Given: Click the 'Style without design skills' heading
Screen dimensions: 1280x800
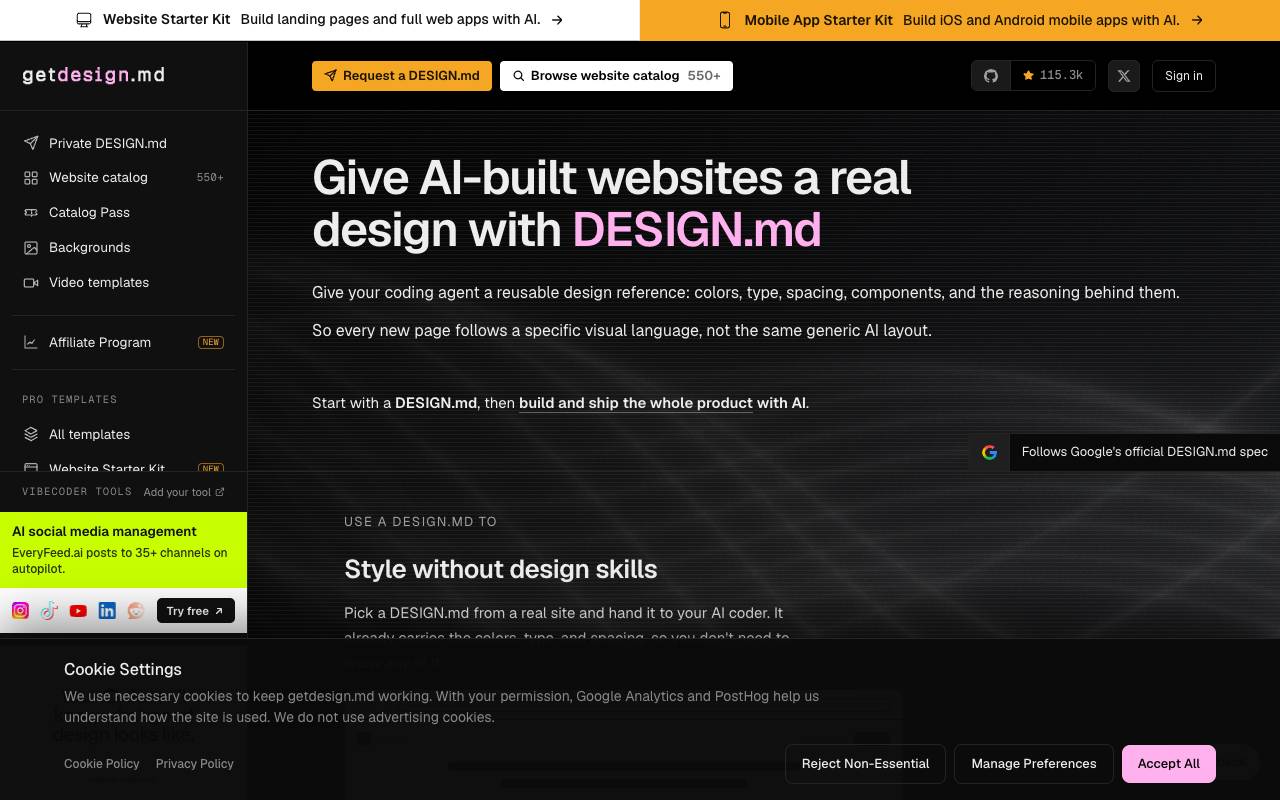Looking at the screenshot, I should pyautogui.click(x=501, y=569).
